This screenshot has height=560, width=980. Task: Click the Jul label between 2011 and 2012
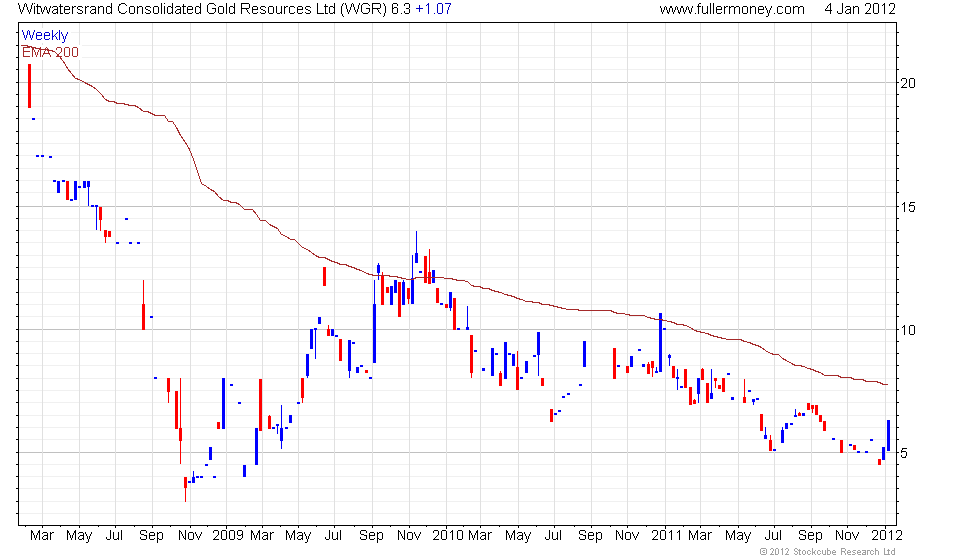[773, 536]
